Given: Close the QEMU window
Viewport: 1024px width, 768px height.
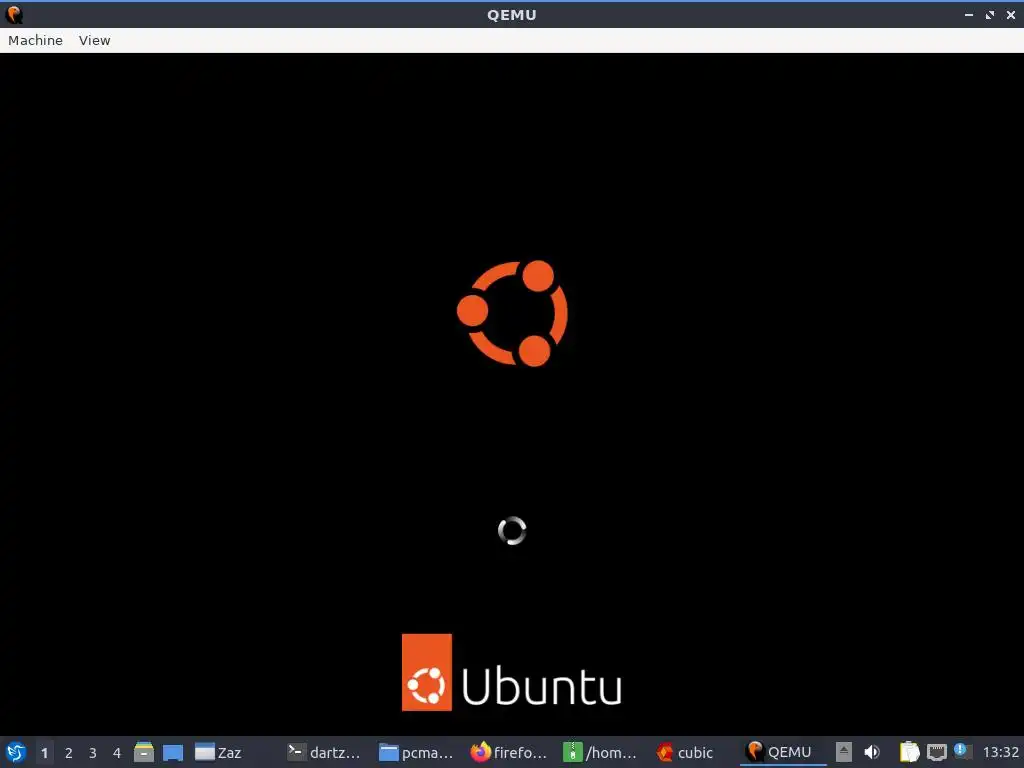Looking at the screenshot, I should coord(1010,14).
